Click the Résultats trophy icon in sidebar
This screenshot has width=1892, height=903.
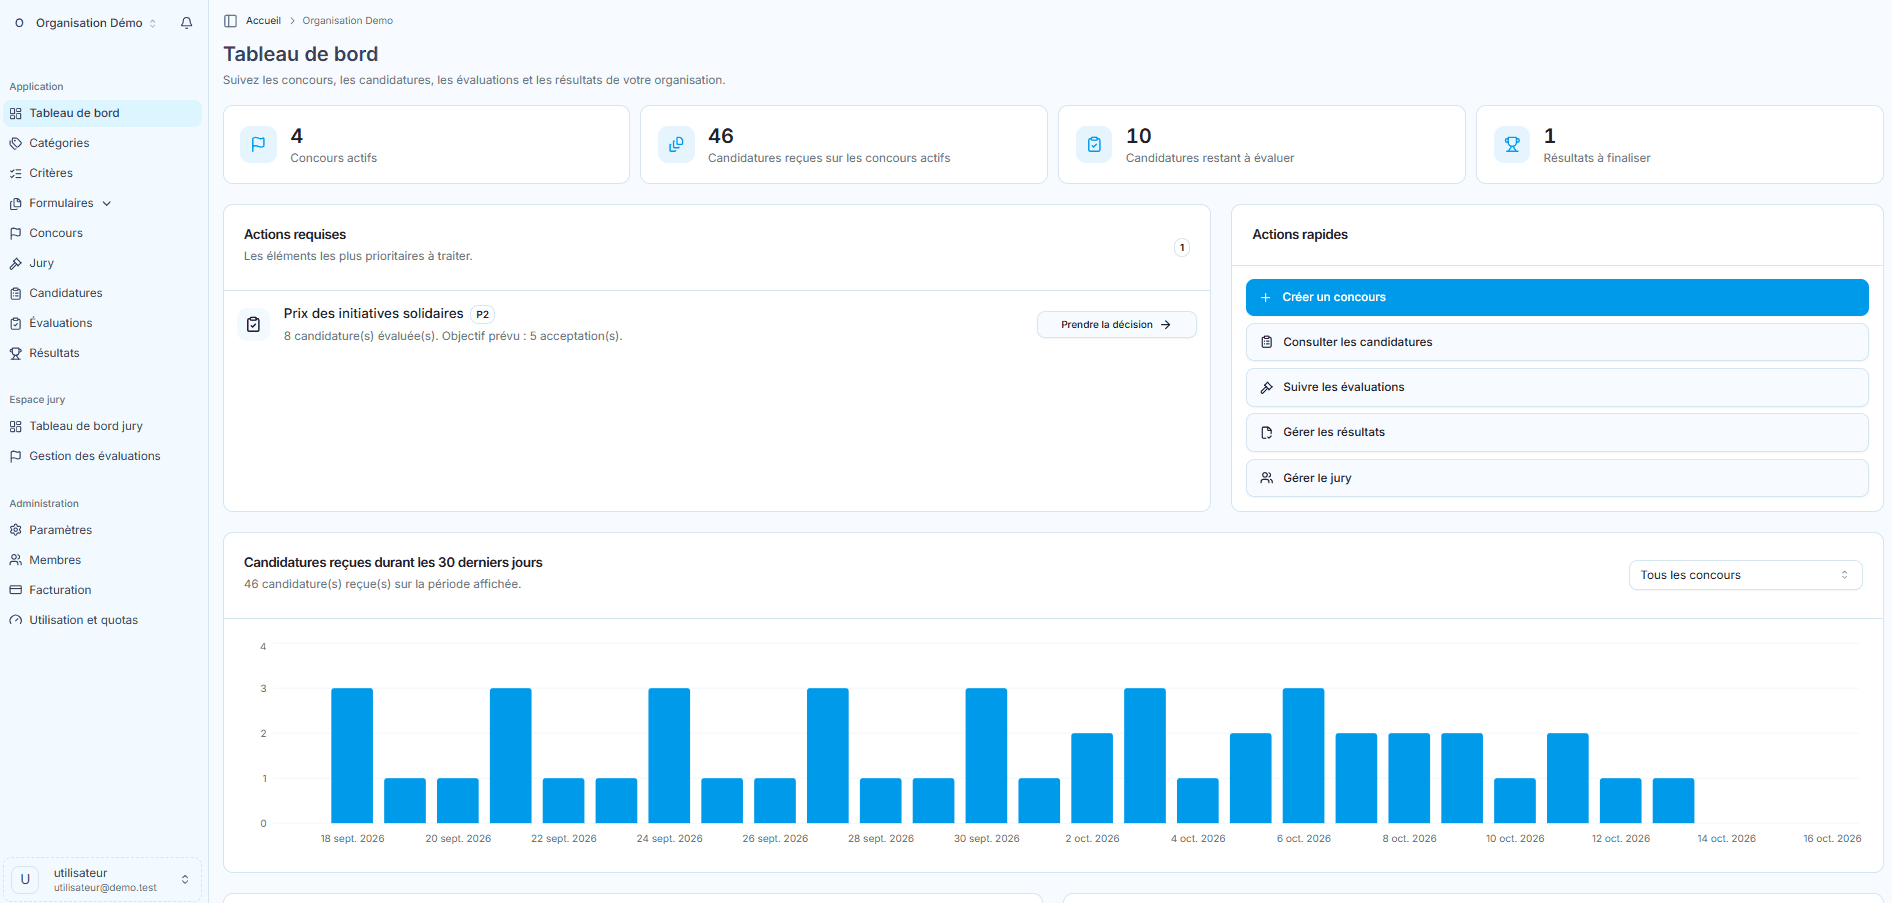click(16, 353)
